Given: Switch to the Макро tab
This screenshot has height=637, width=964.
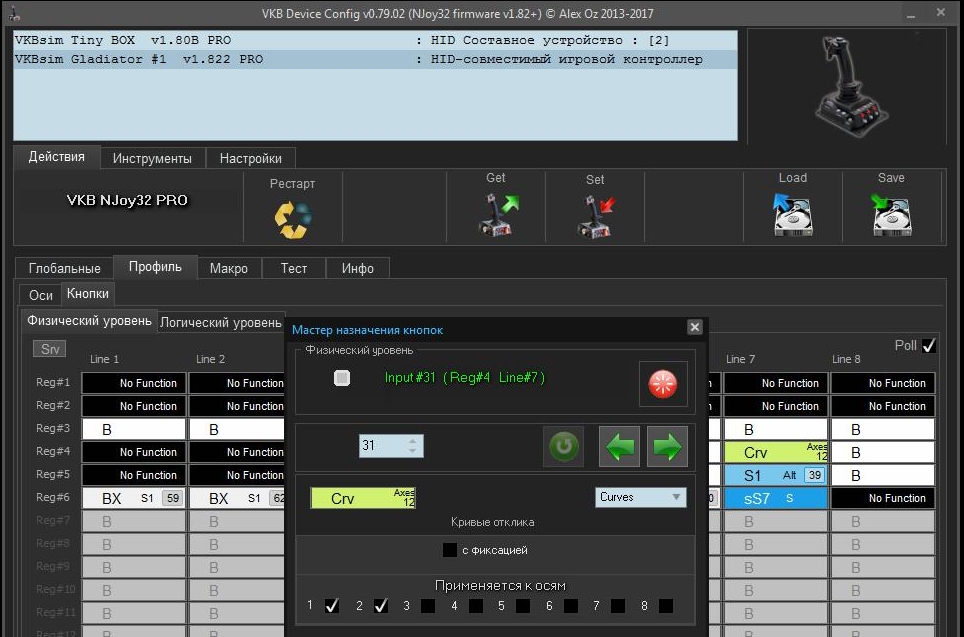Looking at the screenshot, I should tap(229, 268).
